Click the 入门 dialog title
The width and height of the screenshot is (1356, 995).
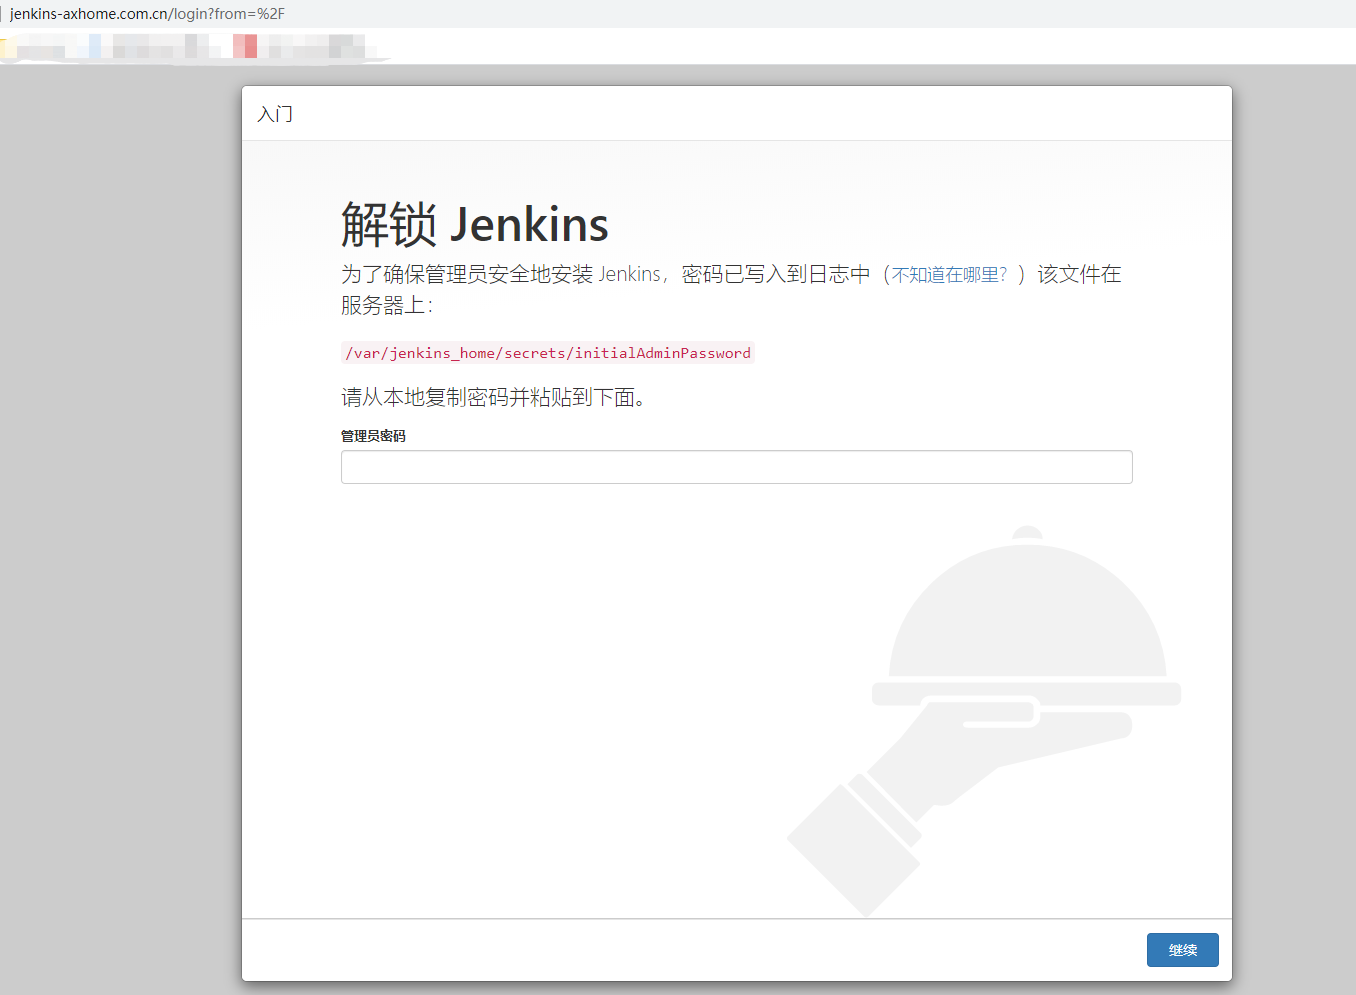click(x=275, y=114)
